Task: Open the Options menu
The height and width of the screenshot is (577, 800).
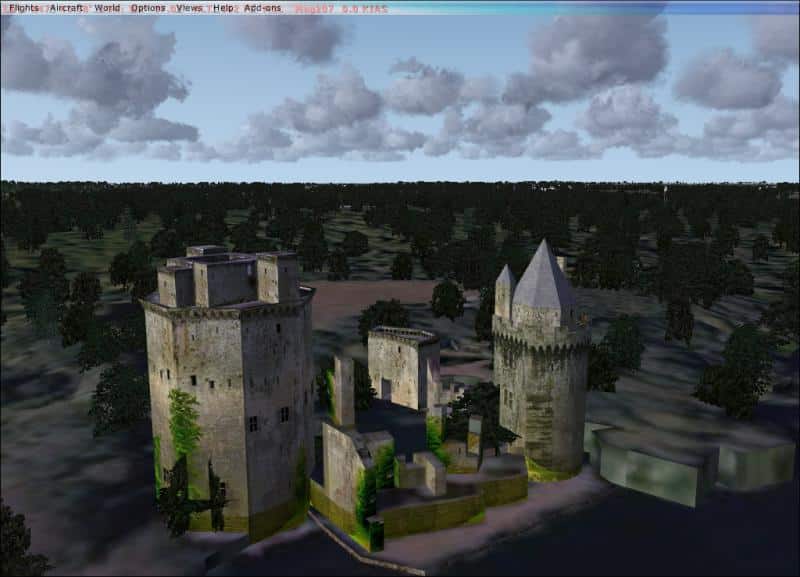Action: pos(148,7)
